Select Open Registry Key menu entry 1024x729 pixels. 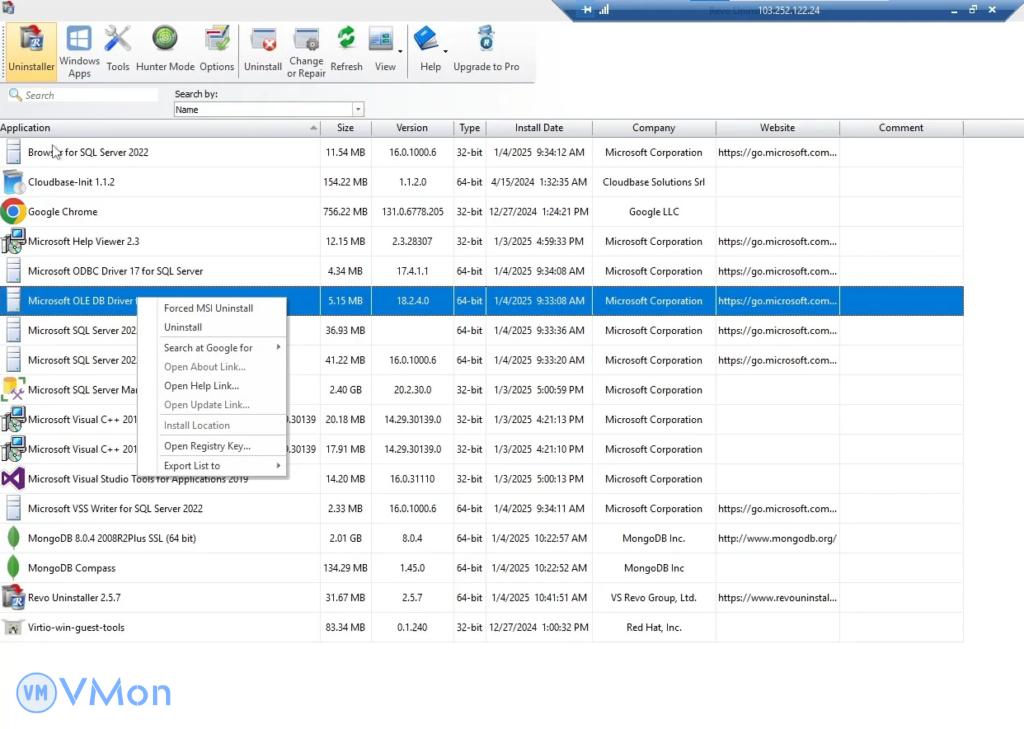point(207,446)
